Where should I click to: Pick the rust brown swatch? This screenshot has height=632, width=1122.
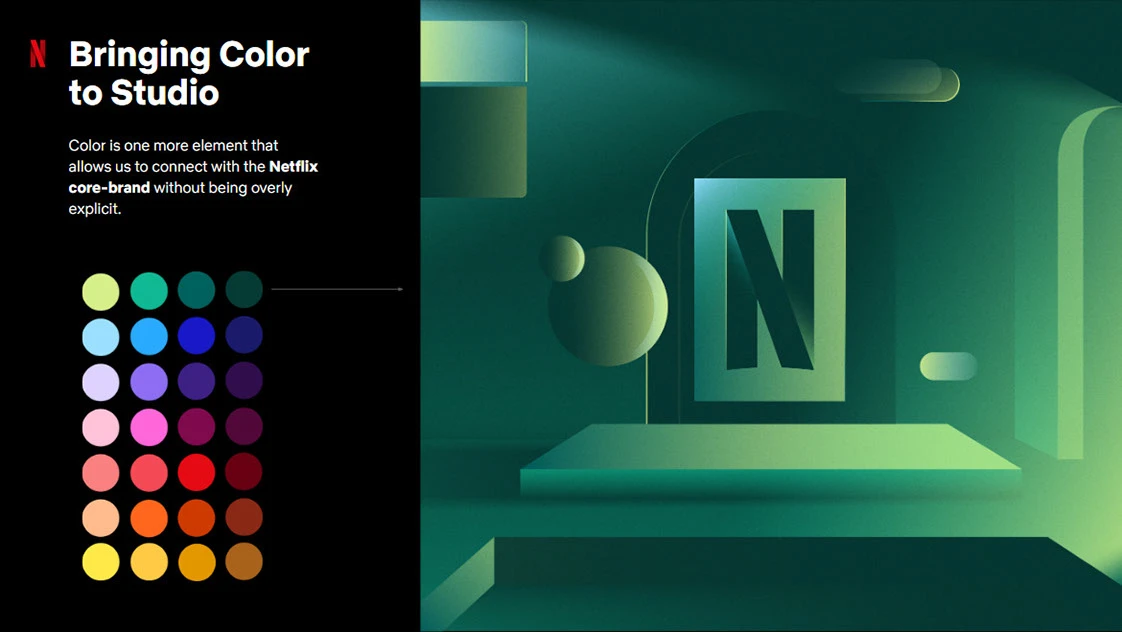244,517
